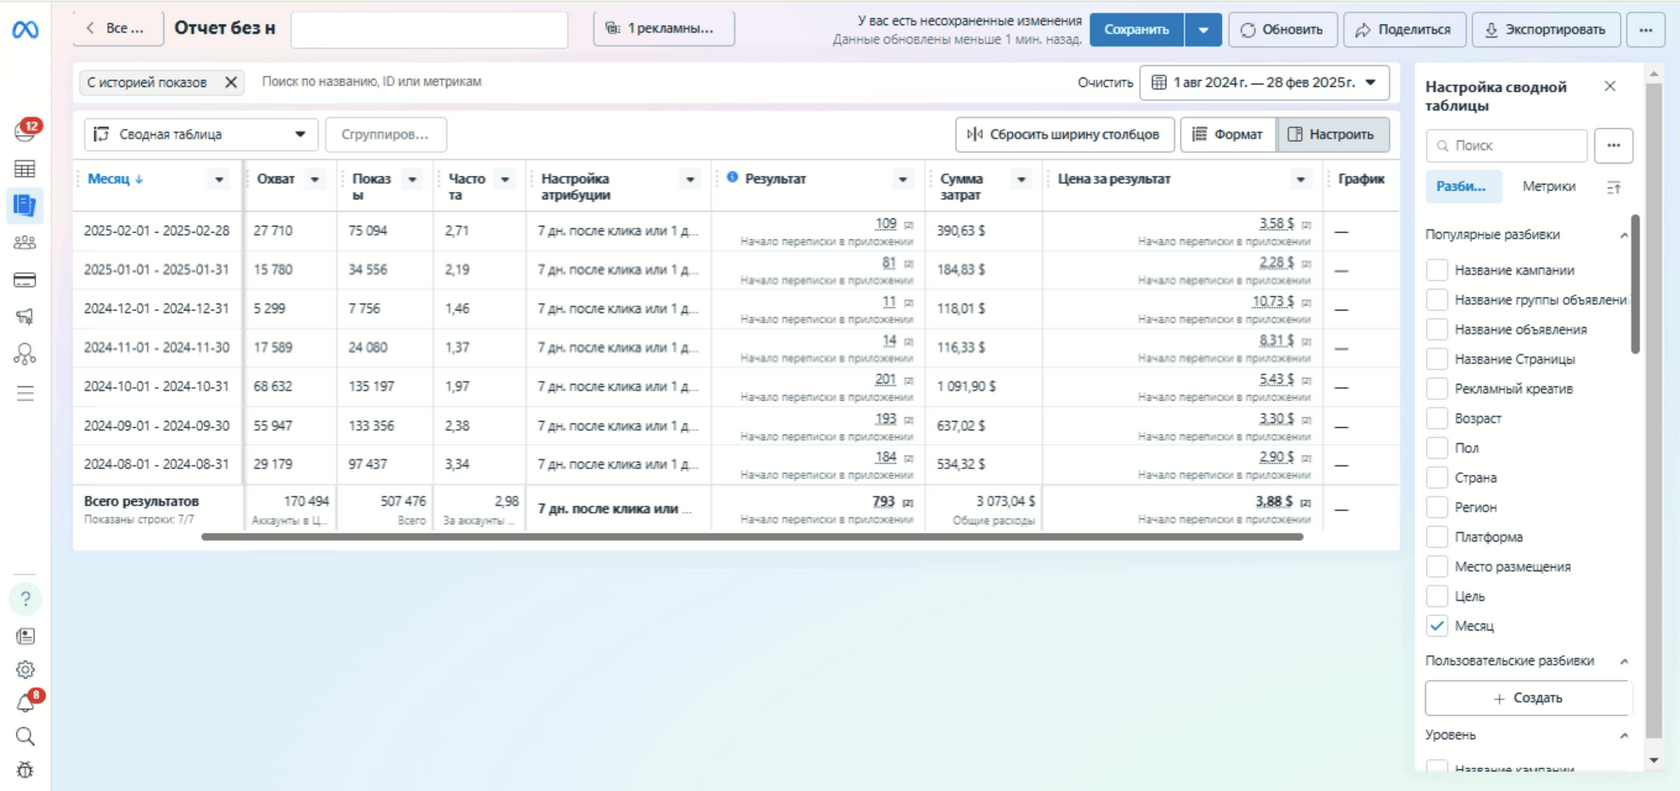Uncheck the Месяц breakdown checkbox
Viewport: 1680px width, 791px height.
(x=1437, y=625)
